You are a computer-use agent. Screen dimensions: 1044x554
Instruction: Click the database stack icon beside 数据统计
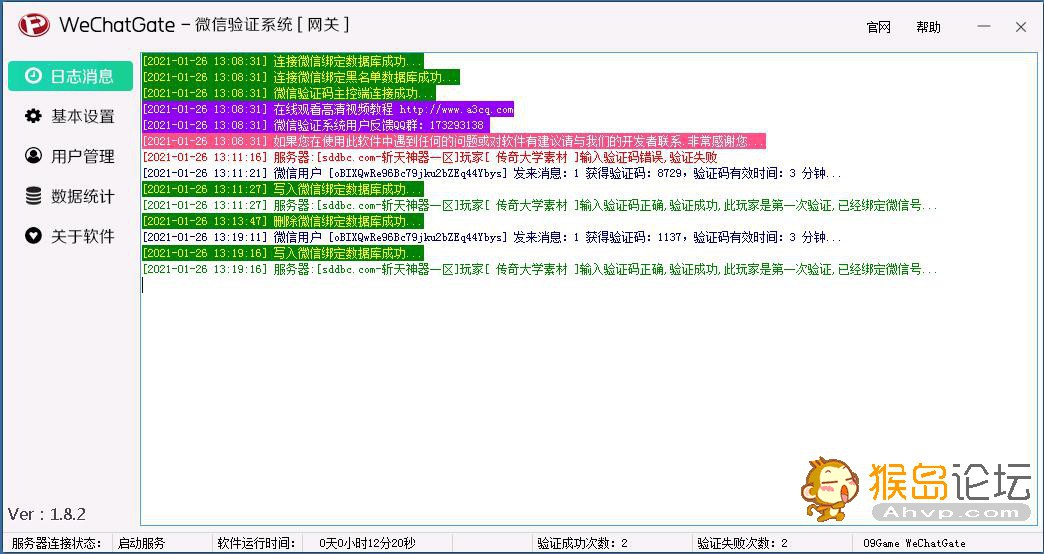33,196
